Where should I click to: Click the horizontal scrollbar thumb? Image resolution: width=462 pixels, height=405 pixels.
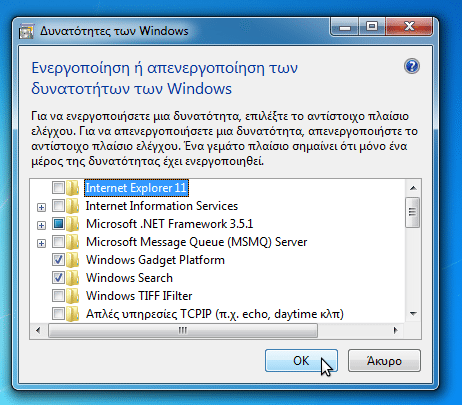click(x=183, y=331)
